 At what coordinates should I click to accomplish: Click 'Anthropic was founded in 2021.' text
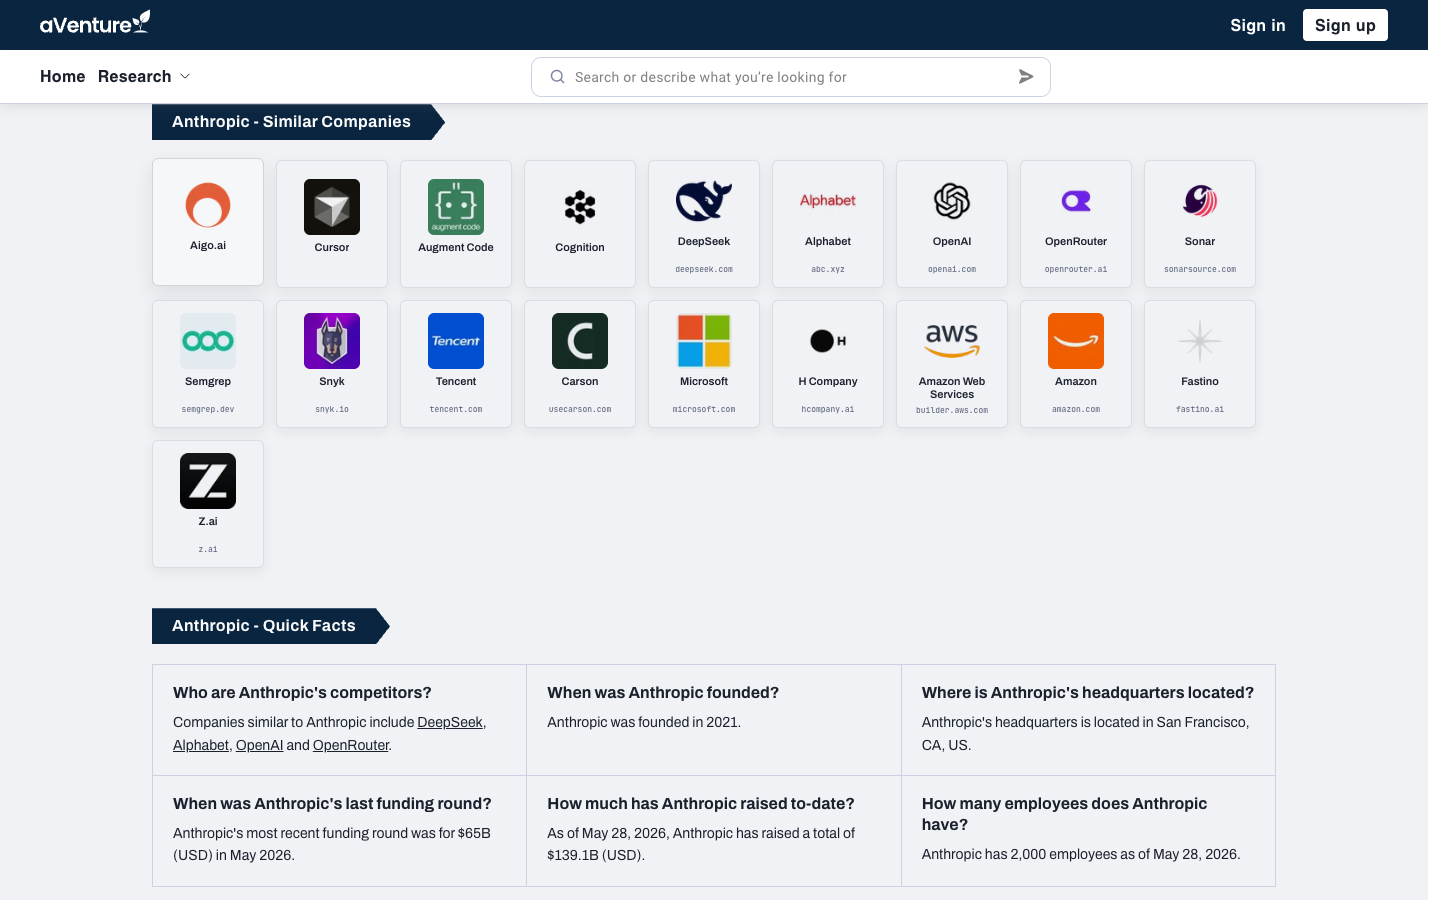coord(644,722)
